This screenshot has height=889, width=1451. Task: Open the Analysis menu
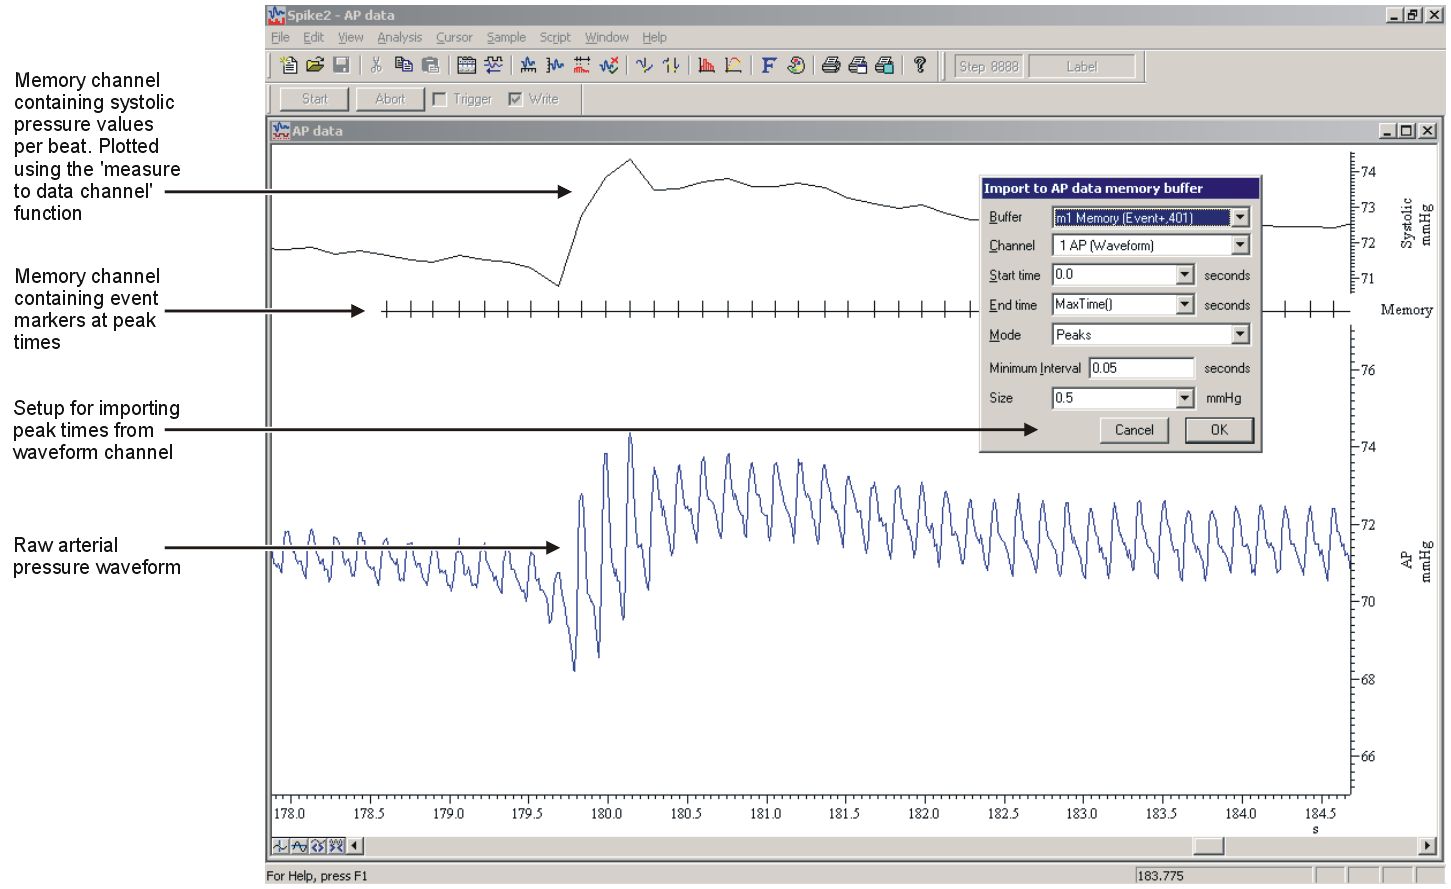point(399,37)
